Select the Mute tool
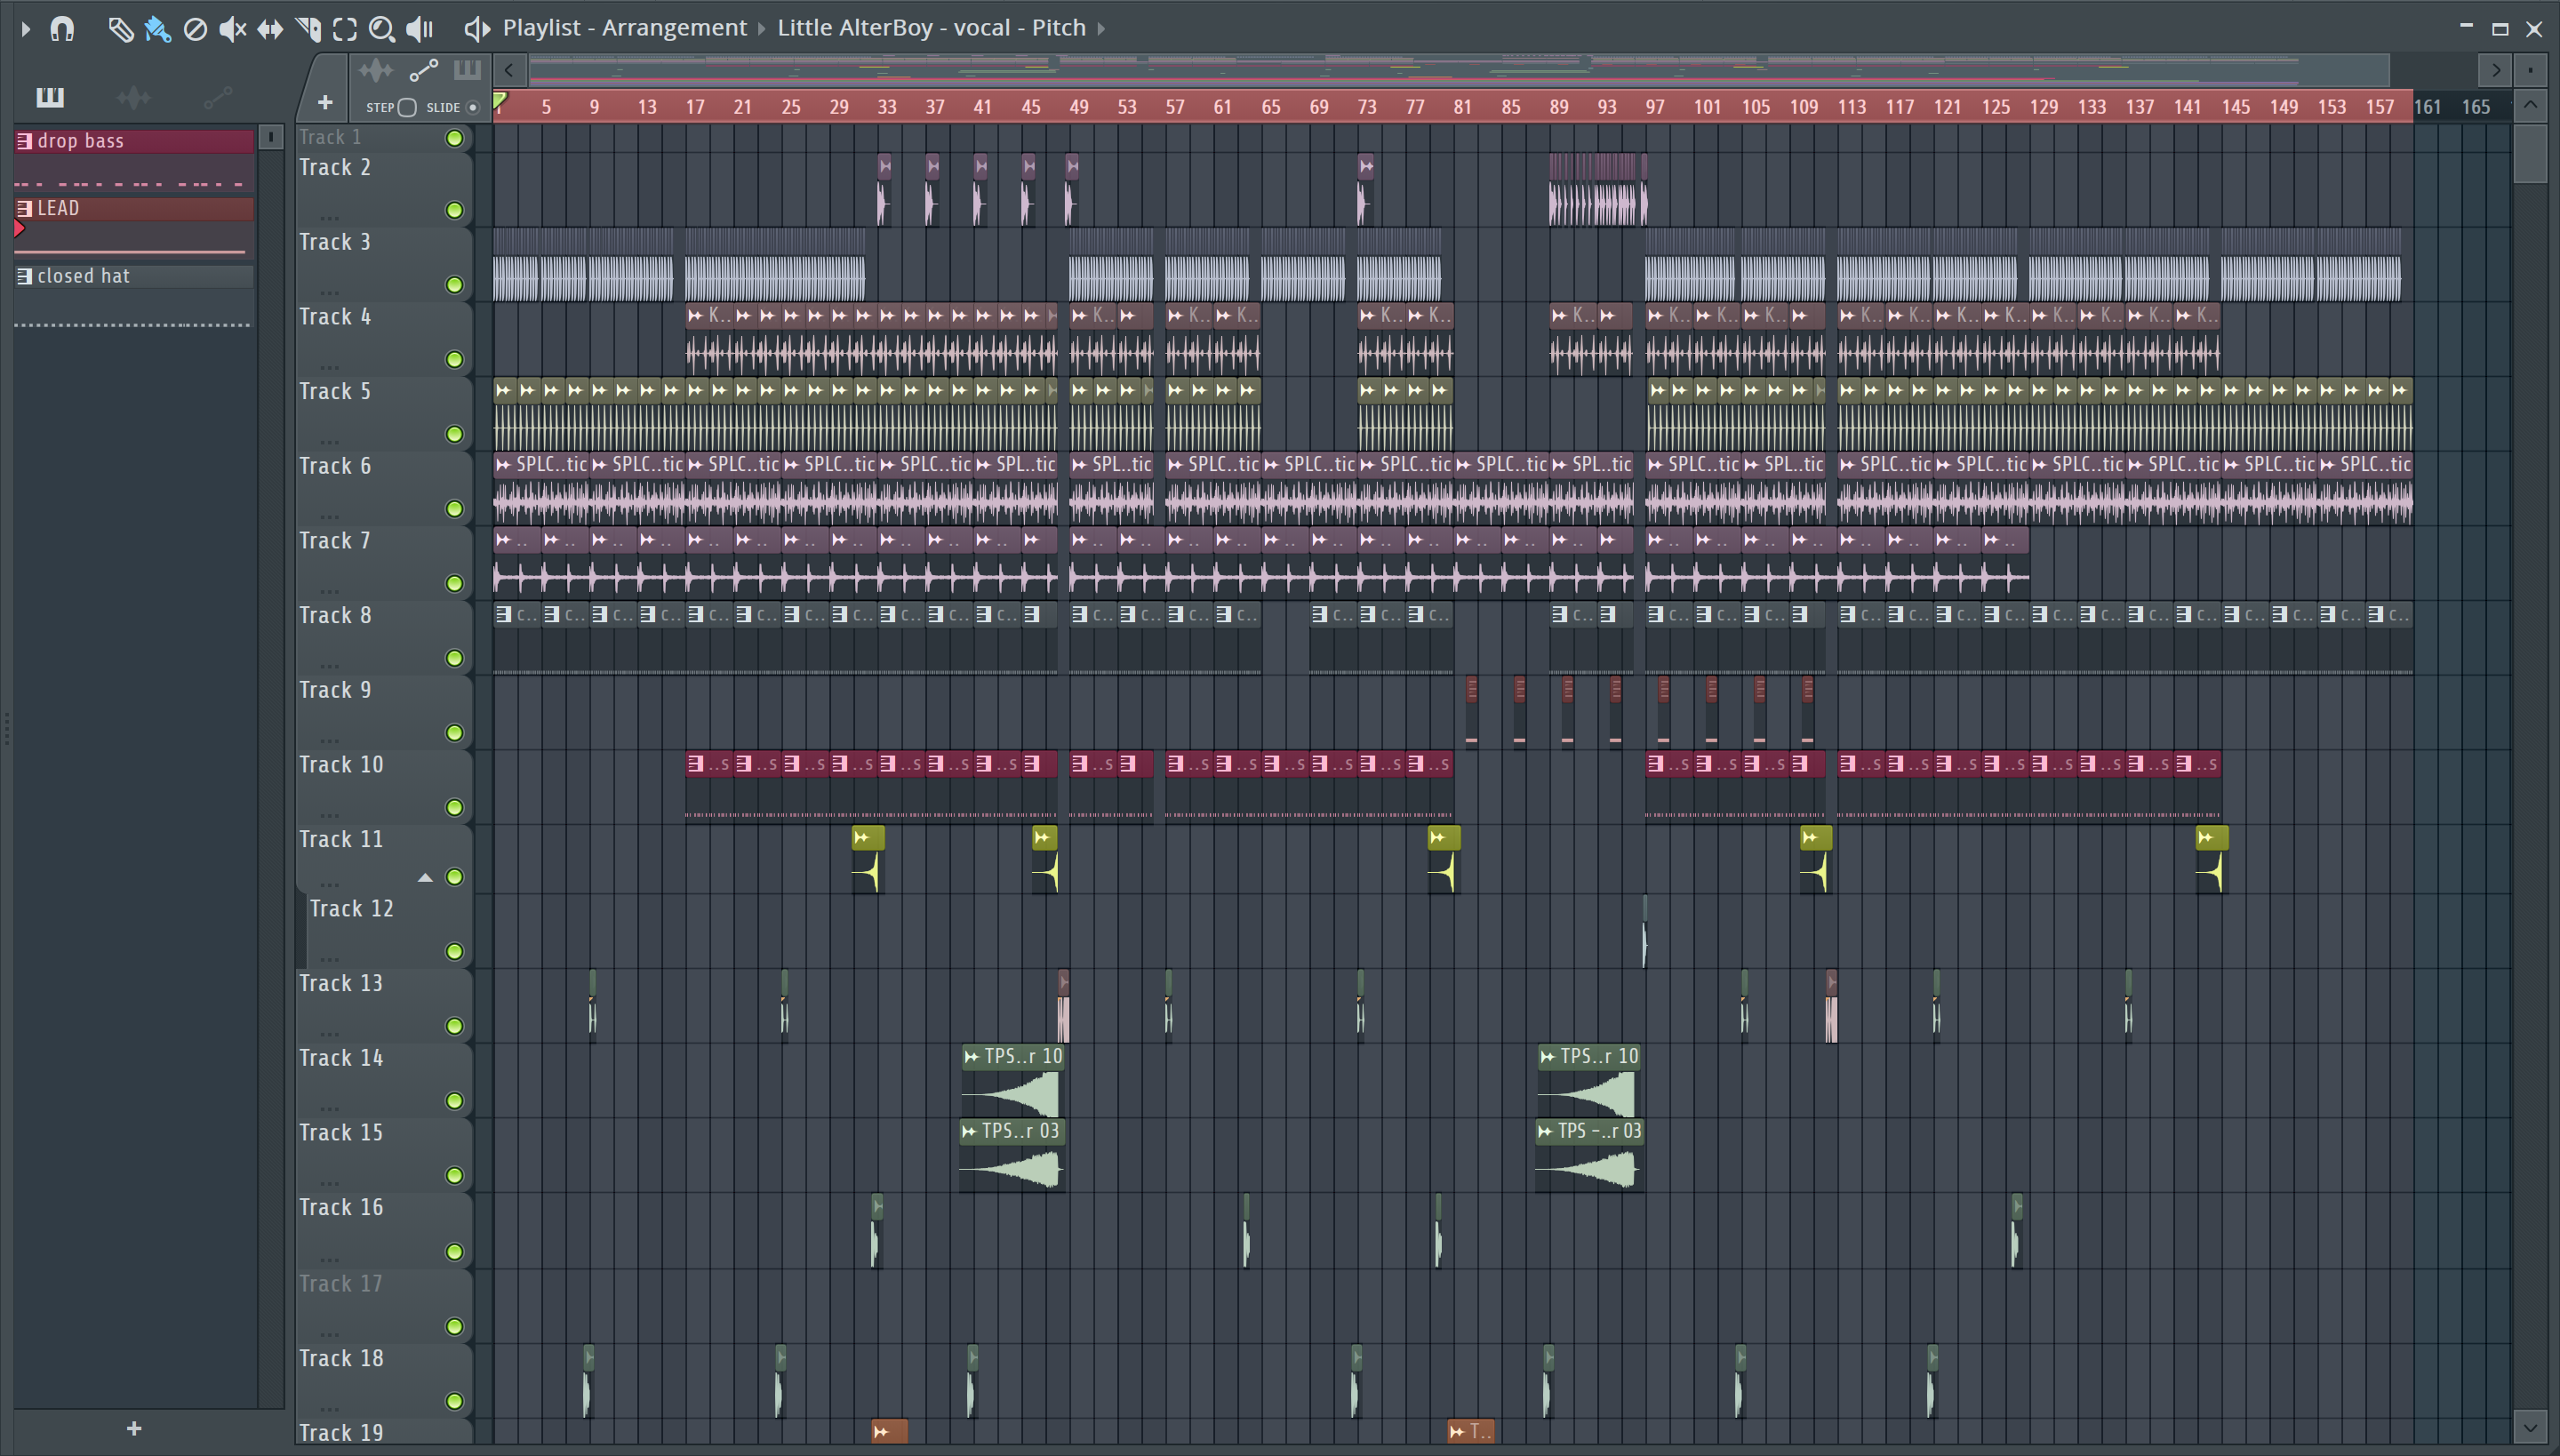2560x1456 pixels. 232,29
